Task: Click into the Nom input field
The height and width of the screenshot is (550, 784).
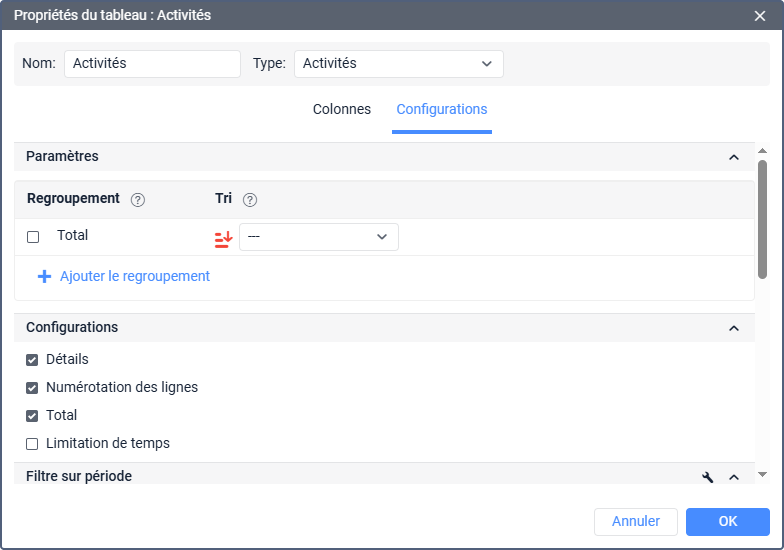Action: point(152,64)
